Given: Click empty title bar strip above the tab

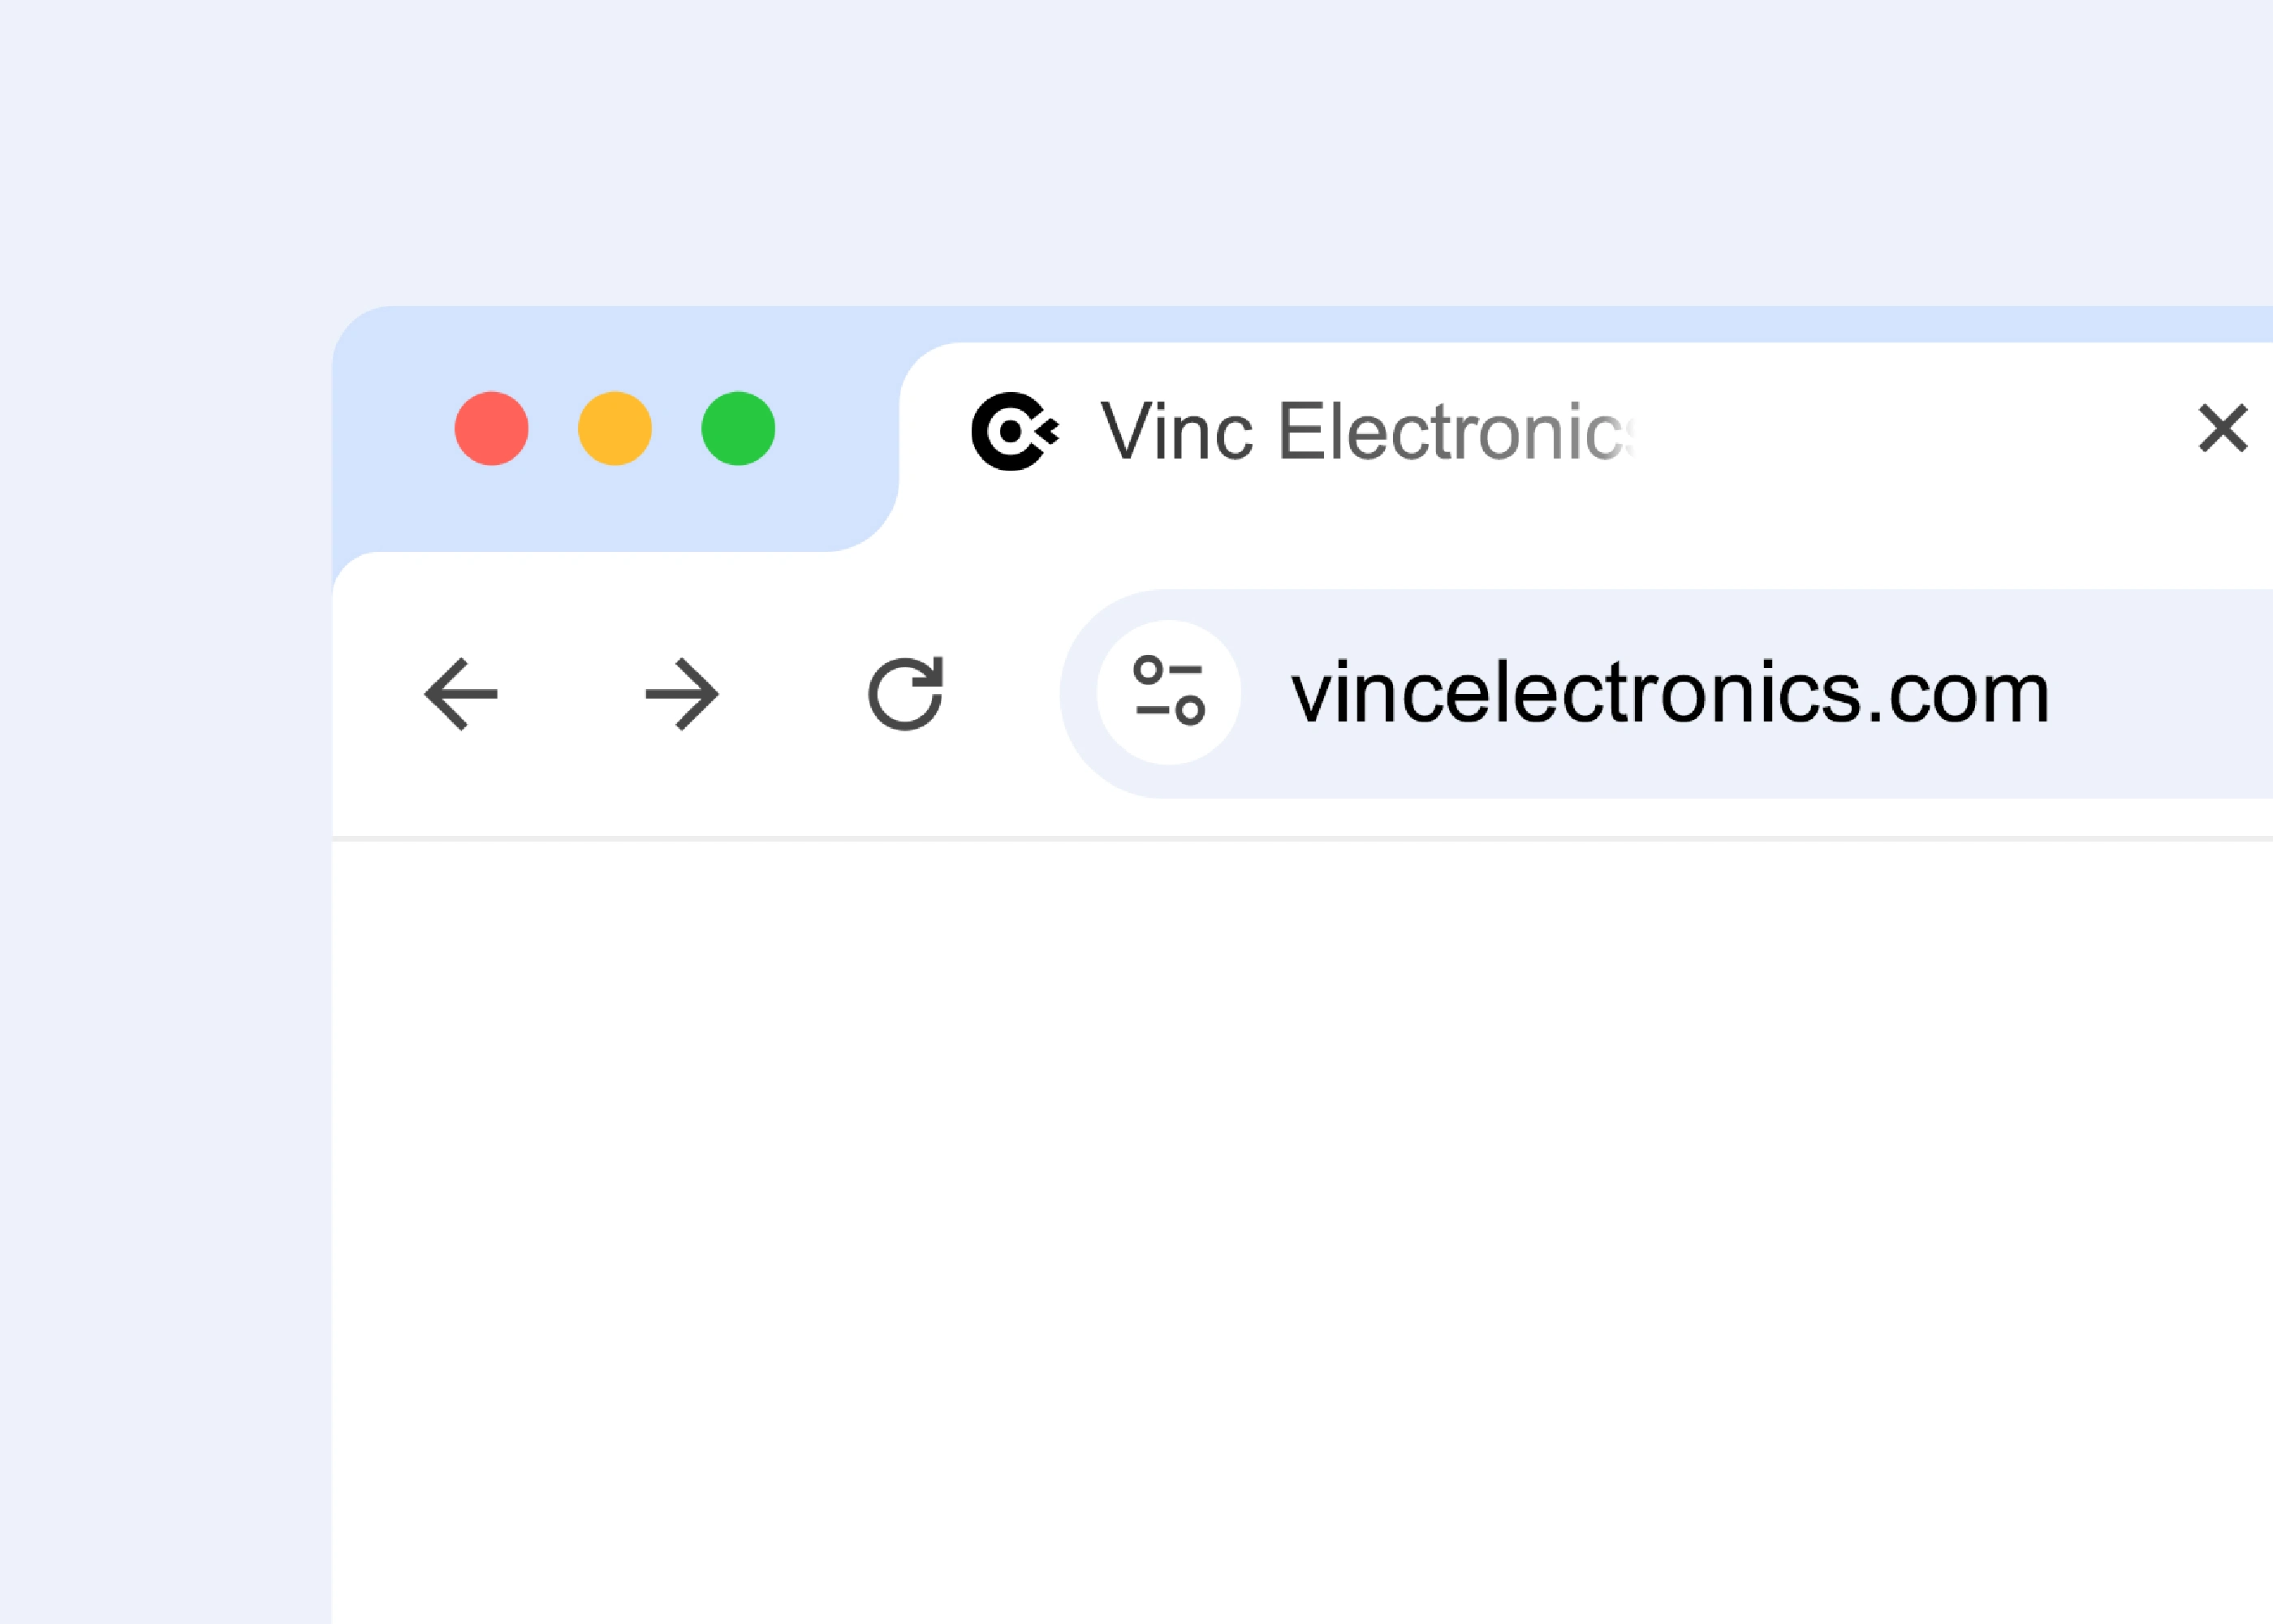Looking at the screenshot, I should (1500, 323).
